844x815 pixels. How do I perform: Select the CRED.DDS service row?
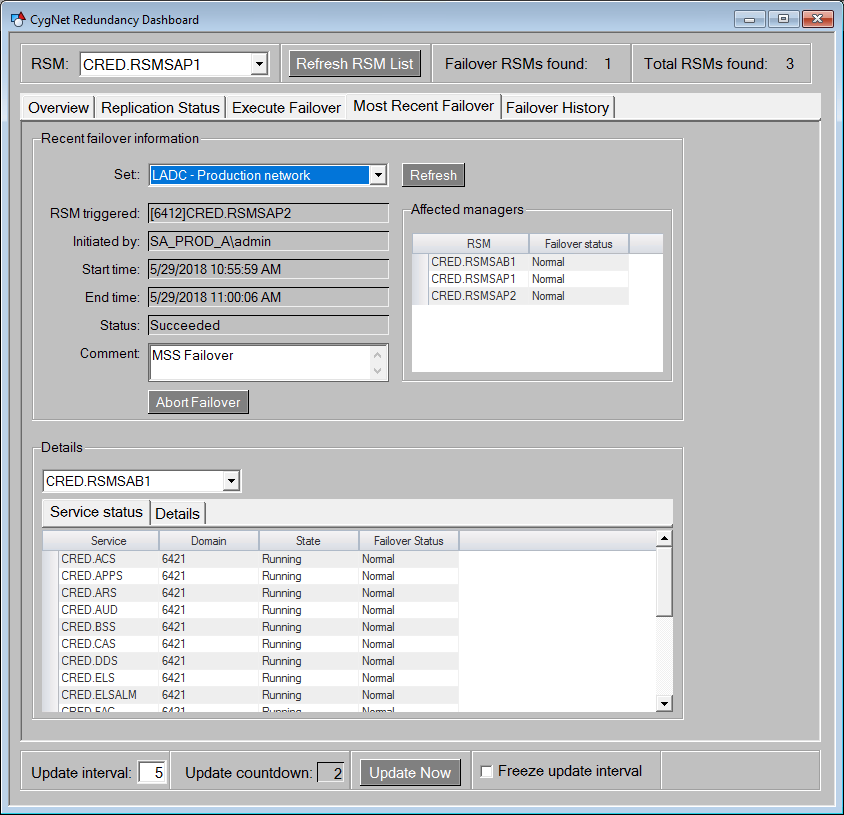tap(251, 661)
